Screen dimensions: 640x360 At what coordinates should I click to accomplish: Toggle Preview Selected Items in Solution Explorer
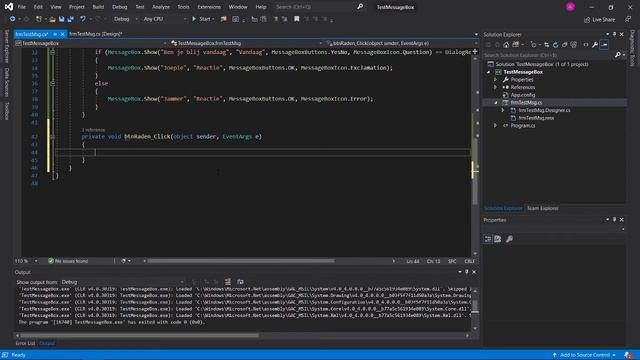tap(604, 45)
